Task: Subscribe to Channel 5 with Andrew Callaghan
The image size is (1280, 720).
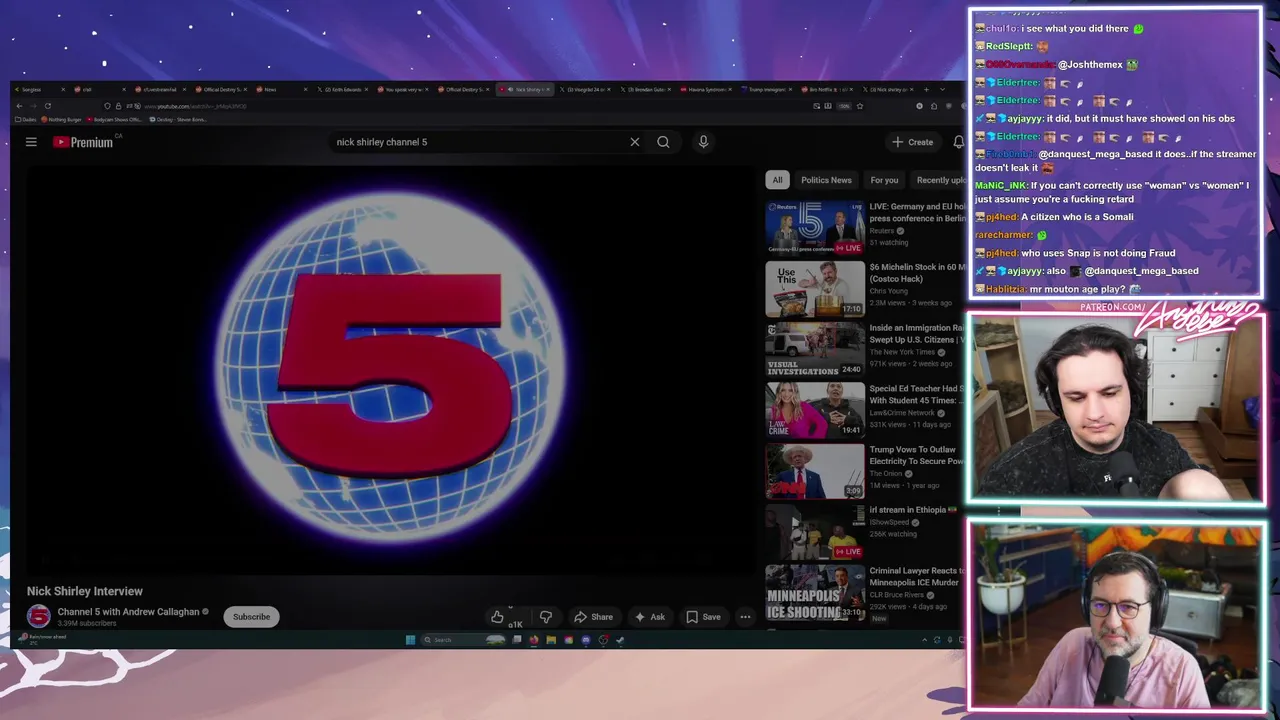Action: click(x=251, y=617)
